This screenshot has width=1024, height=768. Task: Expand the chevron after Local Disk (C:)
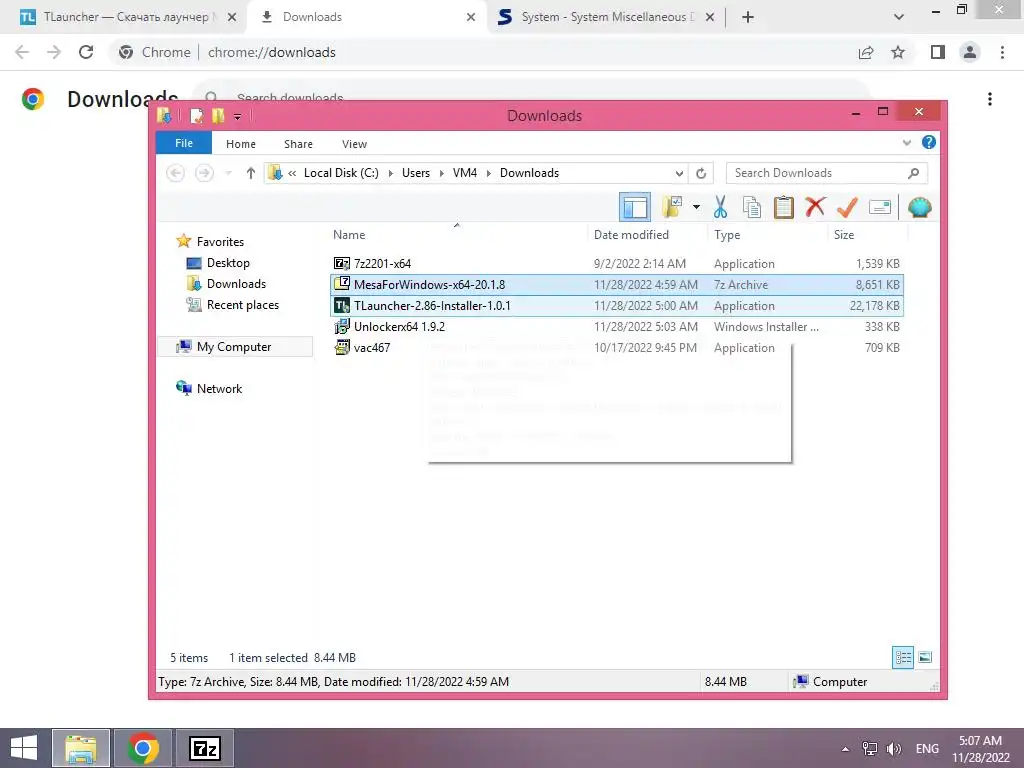click(391, 173)
